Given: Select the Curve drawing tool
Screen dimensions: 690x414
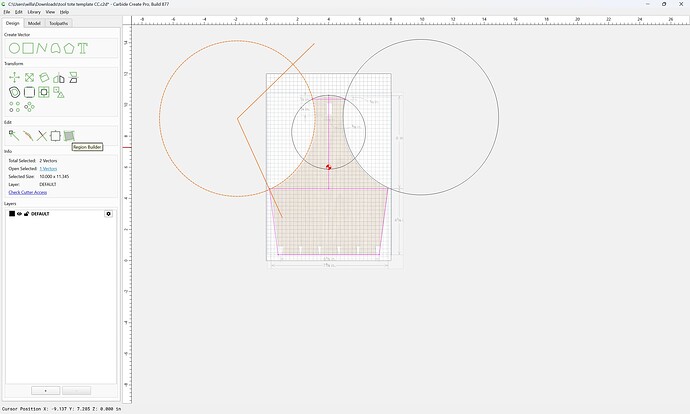Looking at the screenshot, I should coord(55,48).
